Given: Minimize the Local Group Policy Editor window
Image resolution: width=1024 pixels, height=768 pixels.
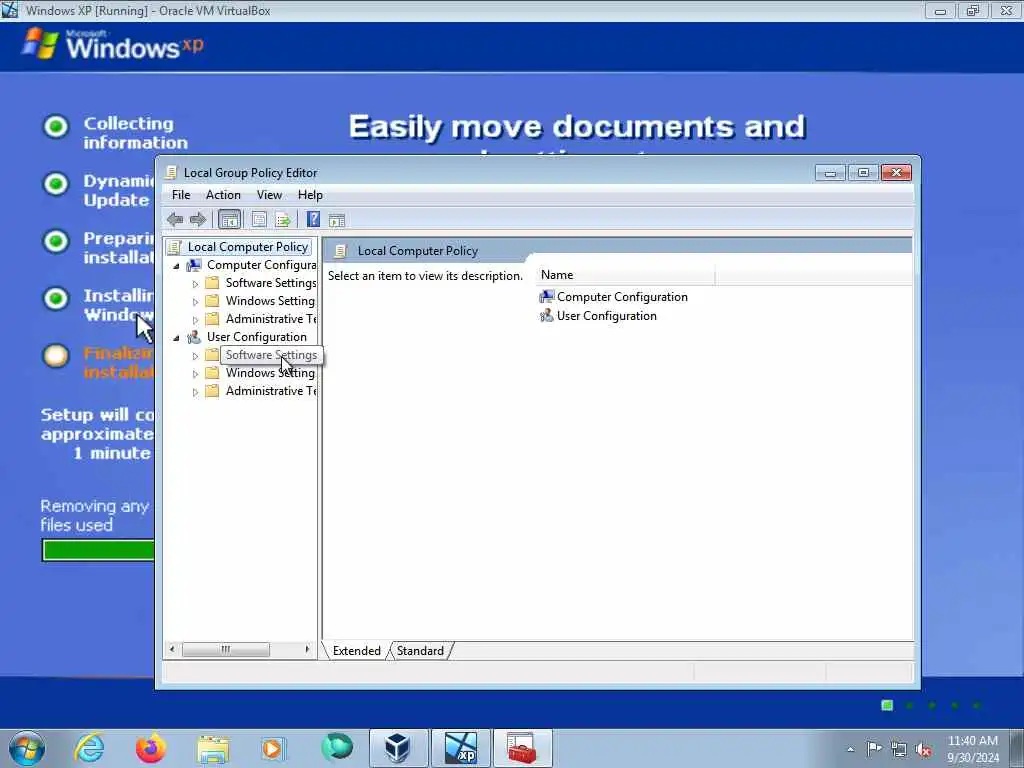Looking at the screenshot, I should click(830, 173).
